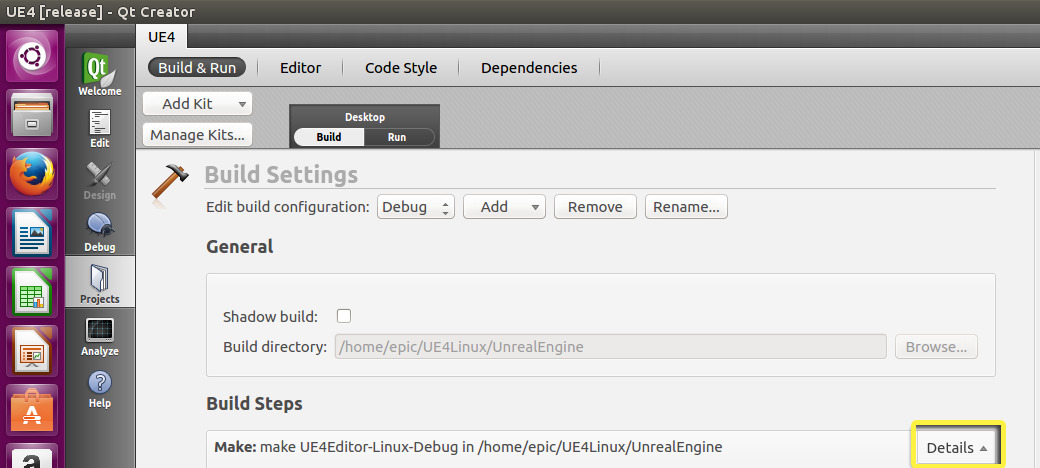
Task: Switch to Edit mode in sidebar
Action: click(99, 127)
